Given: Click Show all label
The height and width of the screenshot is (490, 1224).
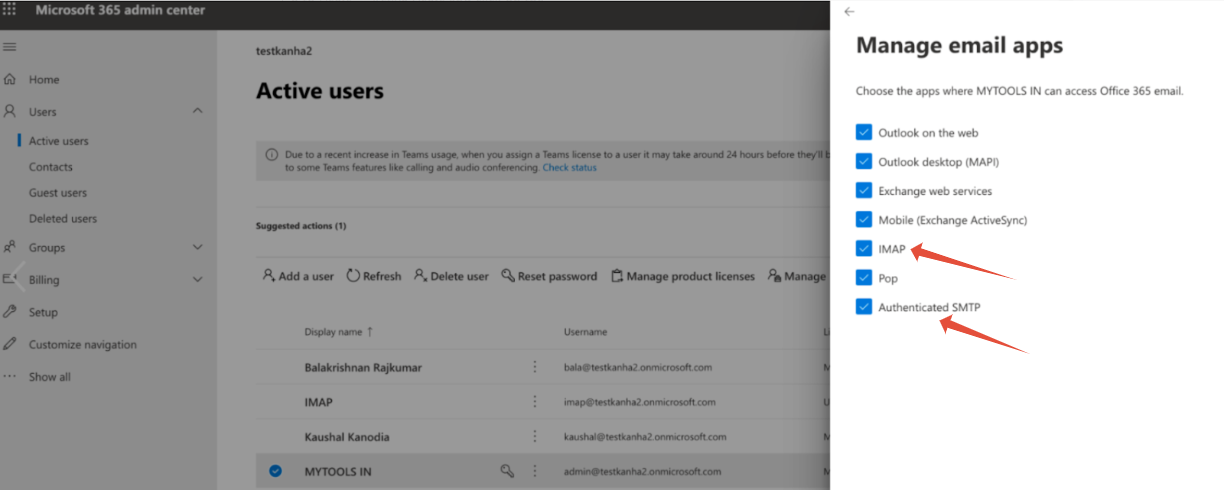Looking at the screenshot, I should coord(50,377).
